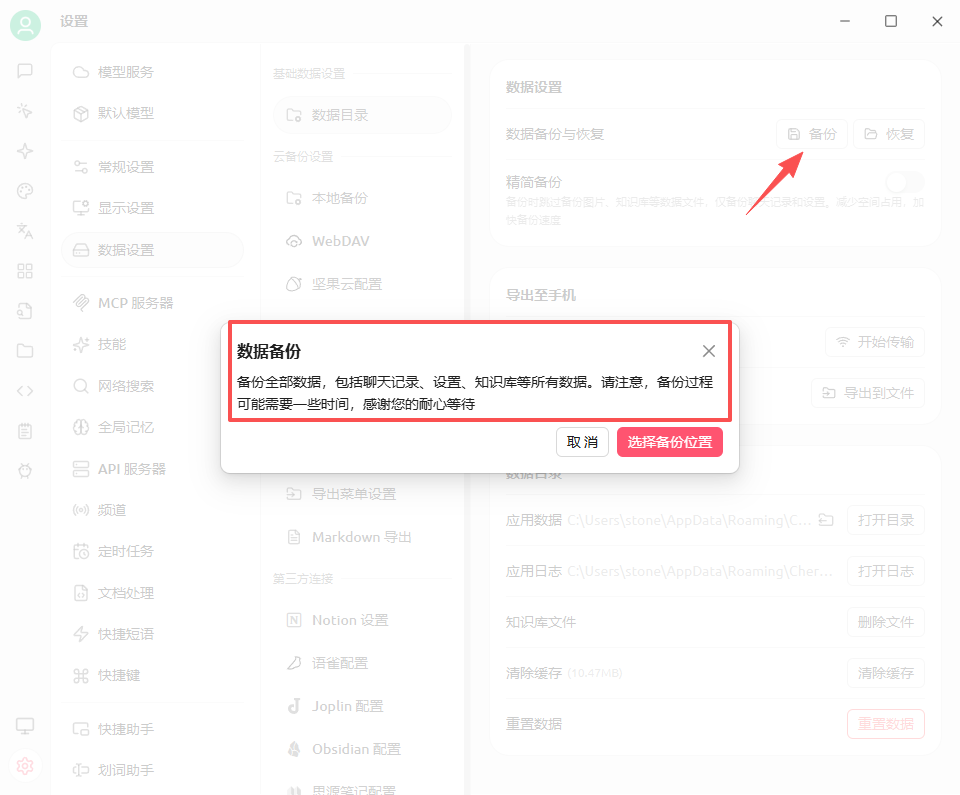Open the chat assistant sidebar icon
The image size is (960, 795).
pos(25,71)
